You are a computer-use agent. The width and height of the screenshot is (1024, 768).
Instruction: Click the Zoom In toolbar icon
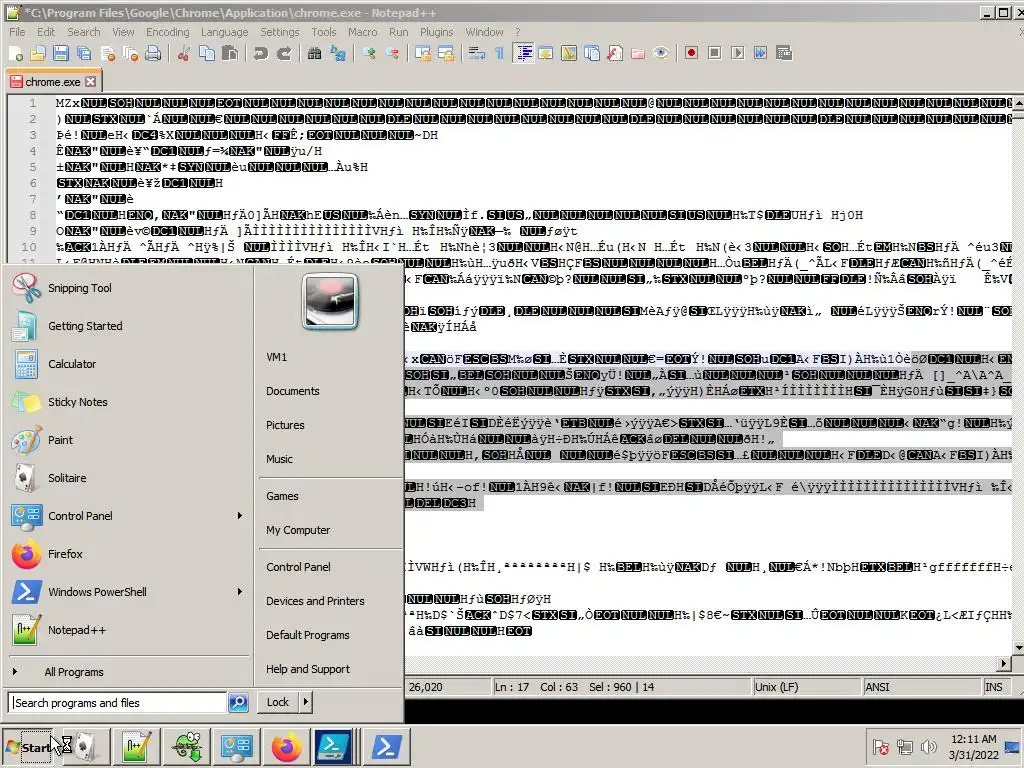click(369, 53)
